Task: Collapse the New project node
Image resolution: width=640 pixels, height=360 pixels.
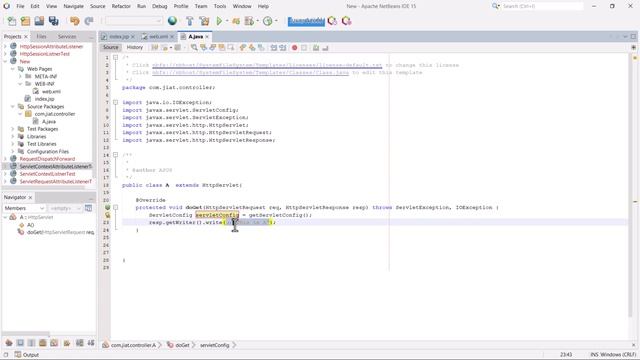Action: (5, 61)
